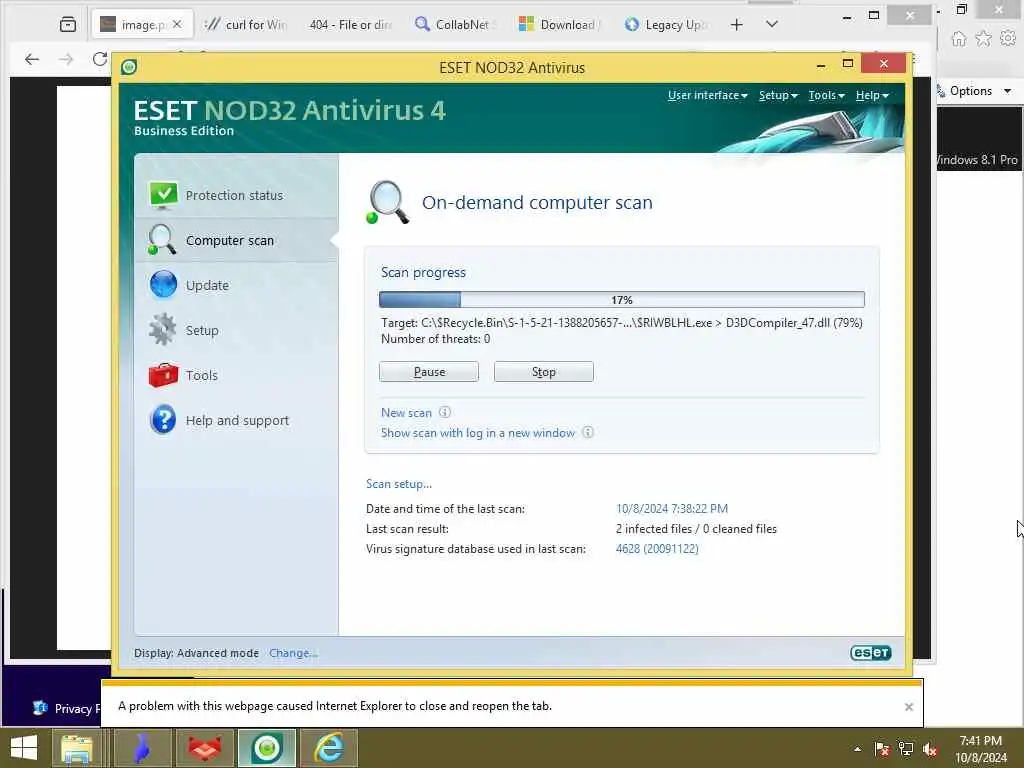Click the browser back arrow
1024x768 pixels.
click(x=31, y=59)
